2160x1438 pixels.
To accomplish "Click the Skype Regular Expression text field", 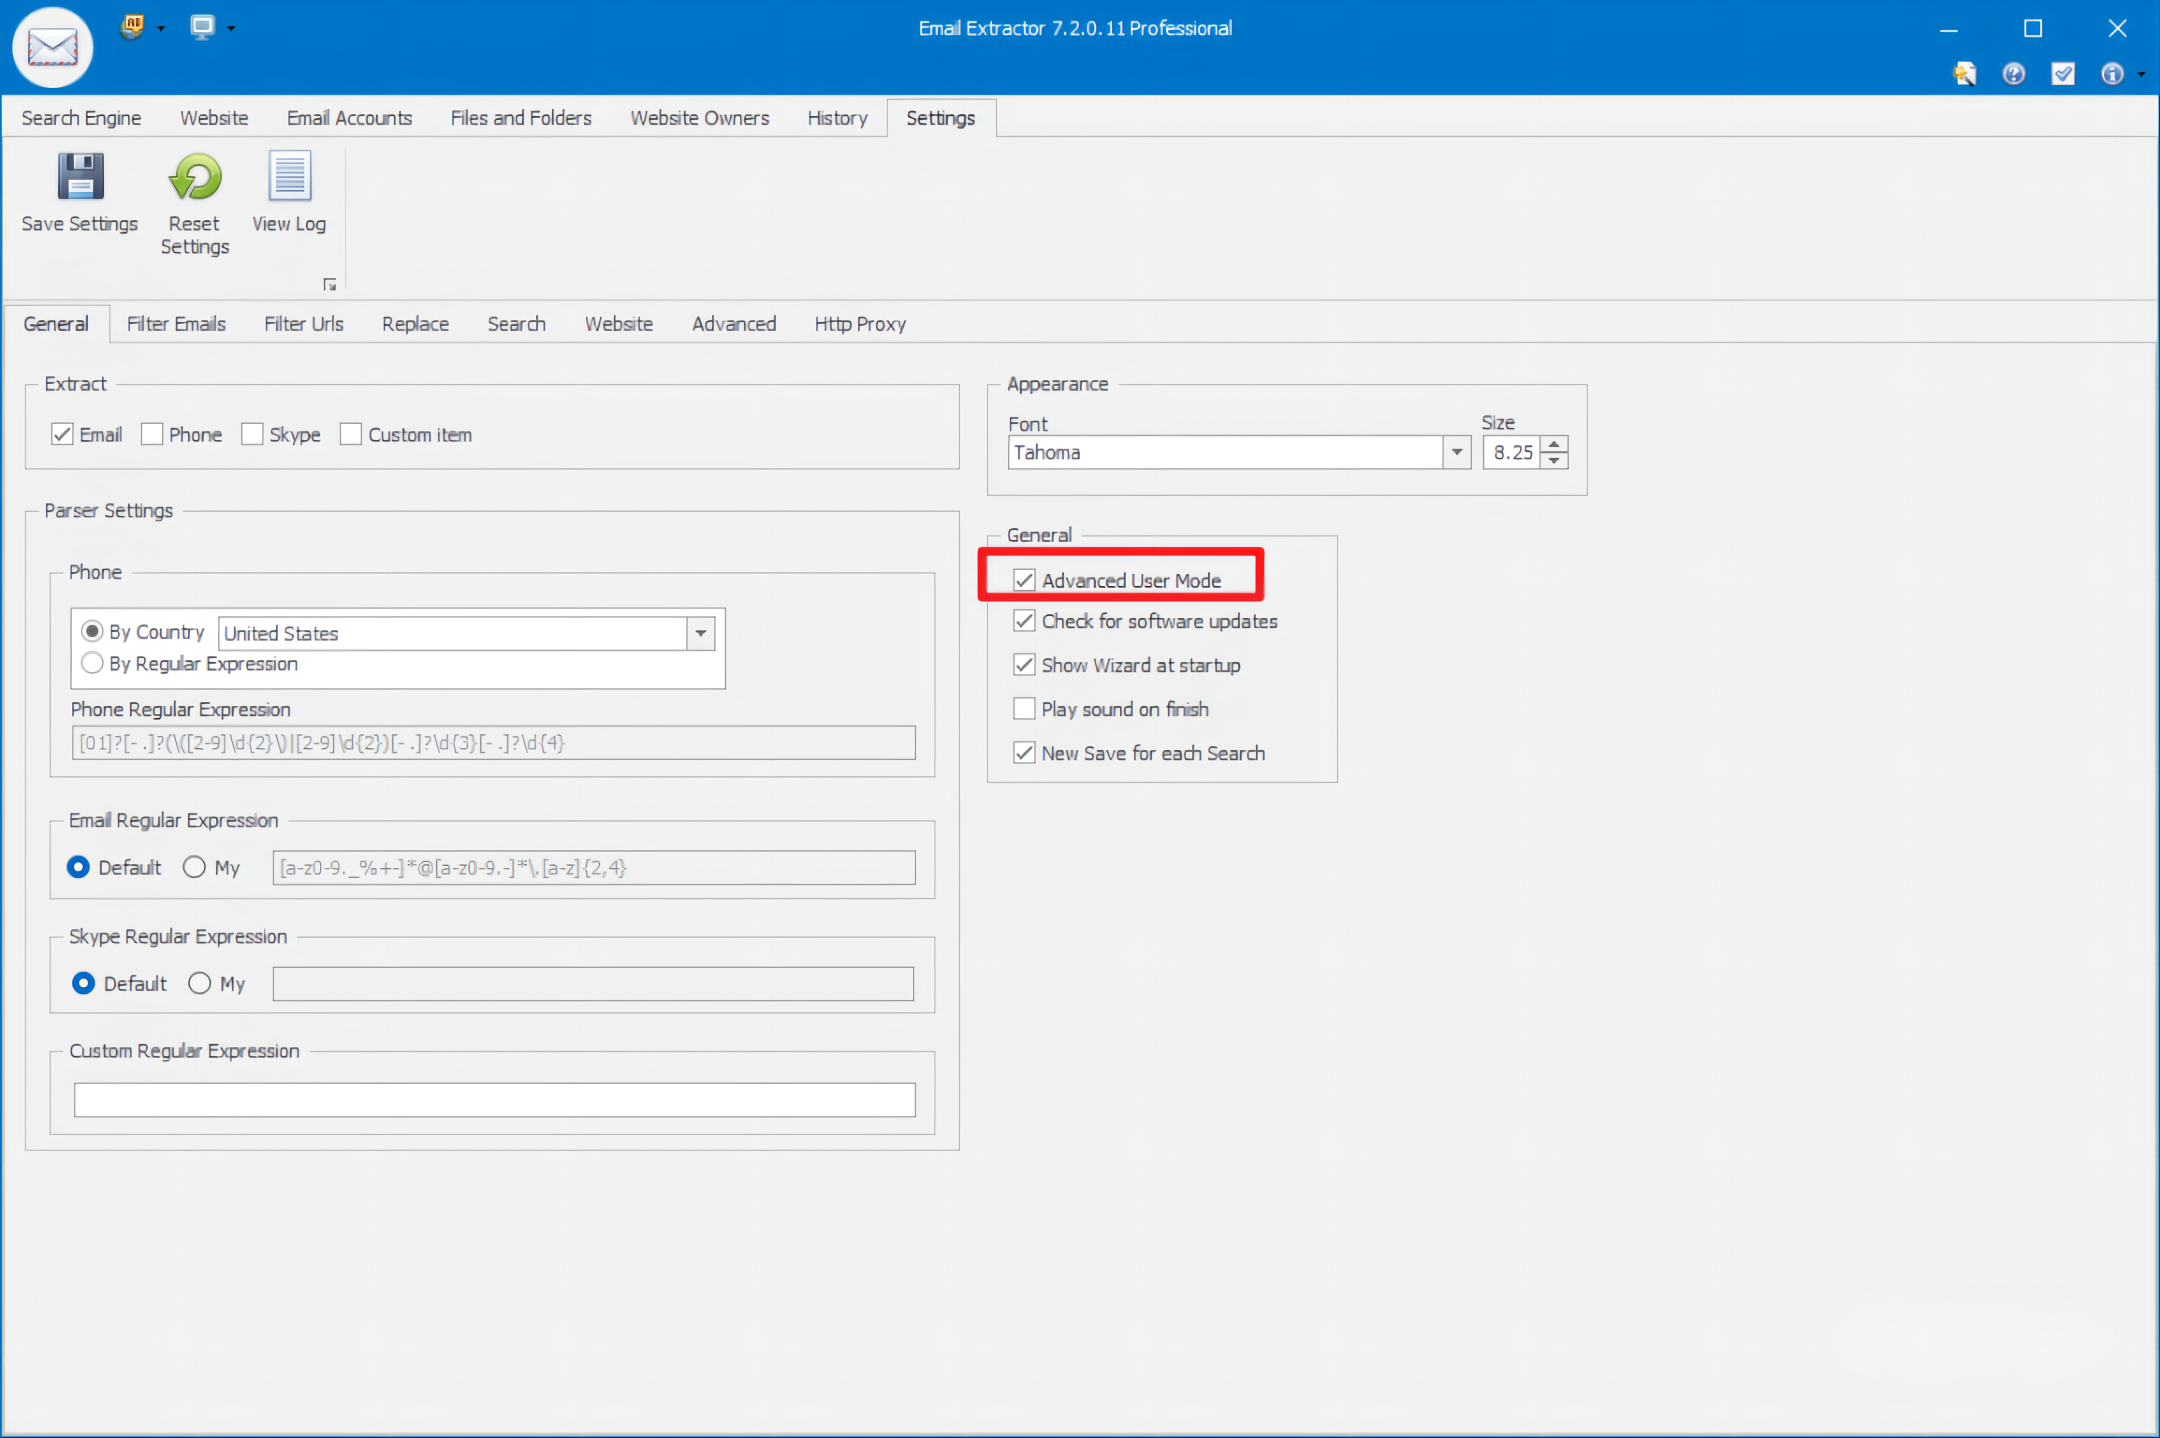I will (x=594, y=984).
